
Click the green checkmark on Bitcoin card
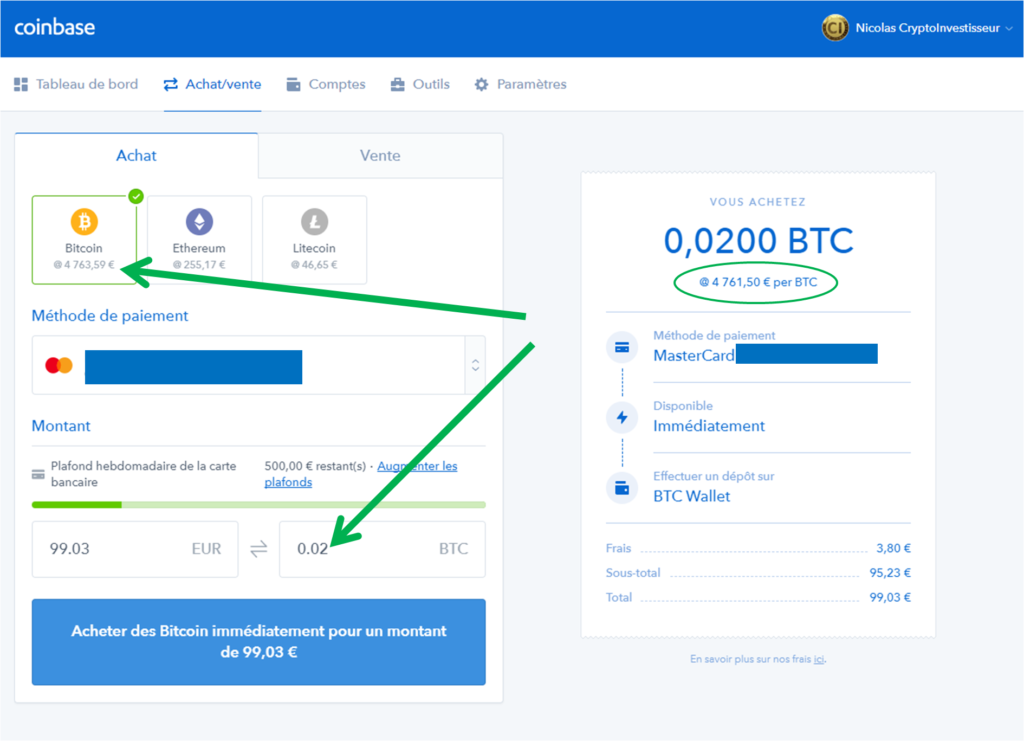[x=136, y=196]
